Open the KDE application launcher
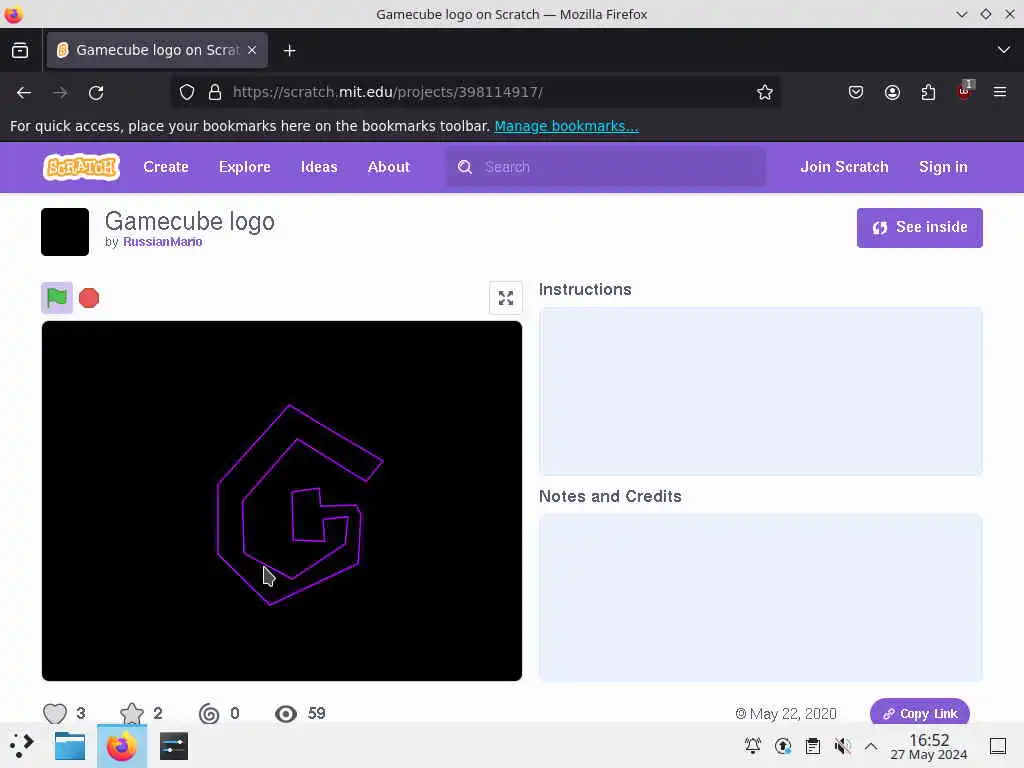Image resolution: width=1024 pixels, height=768 pixels. (x=21, y=746)
